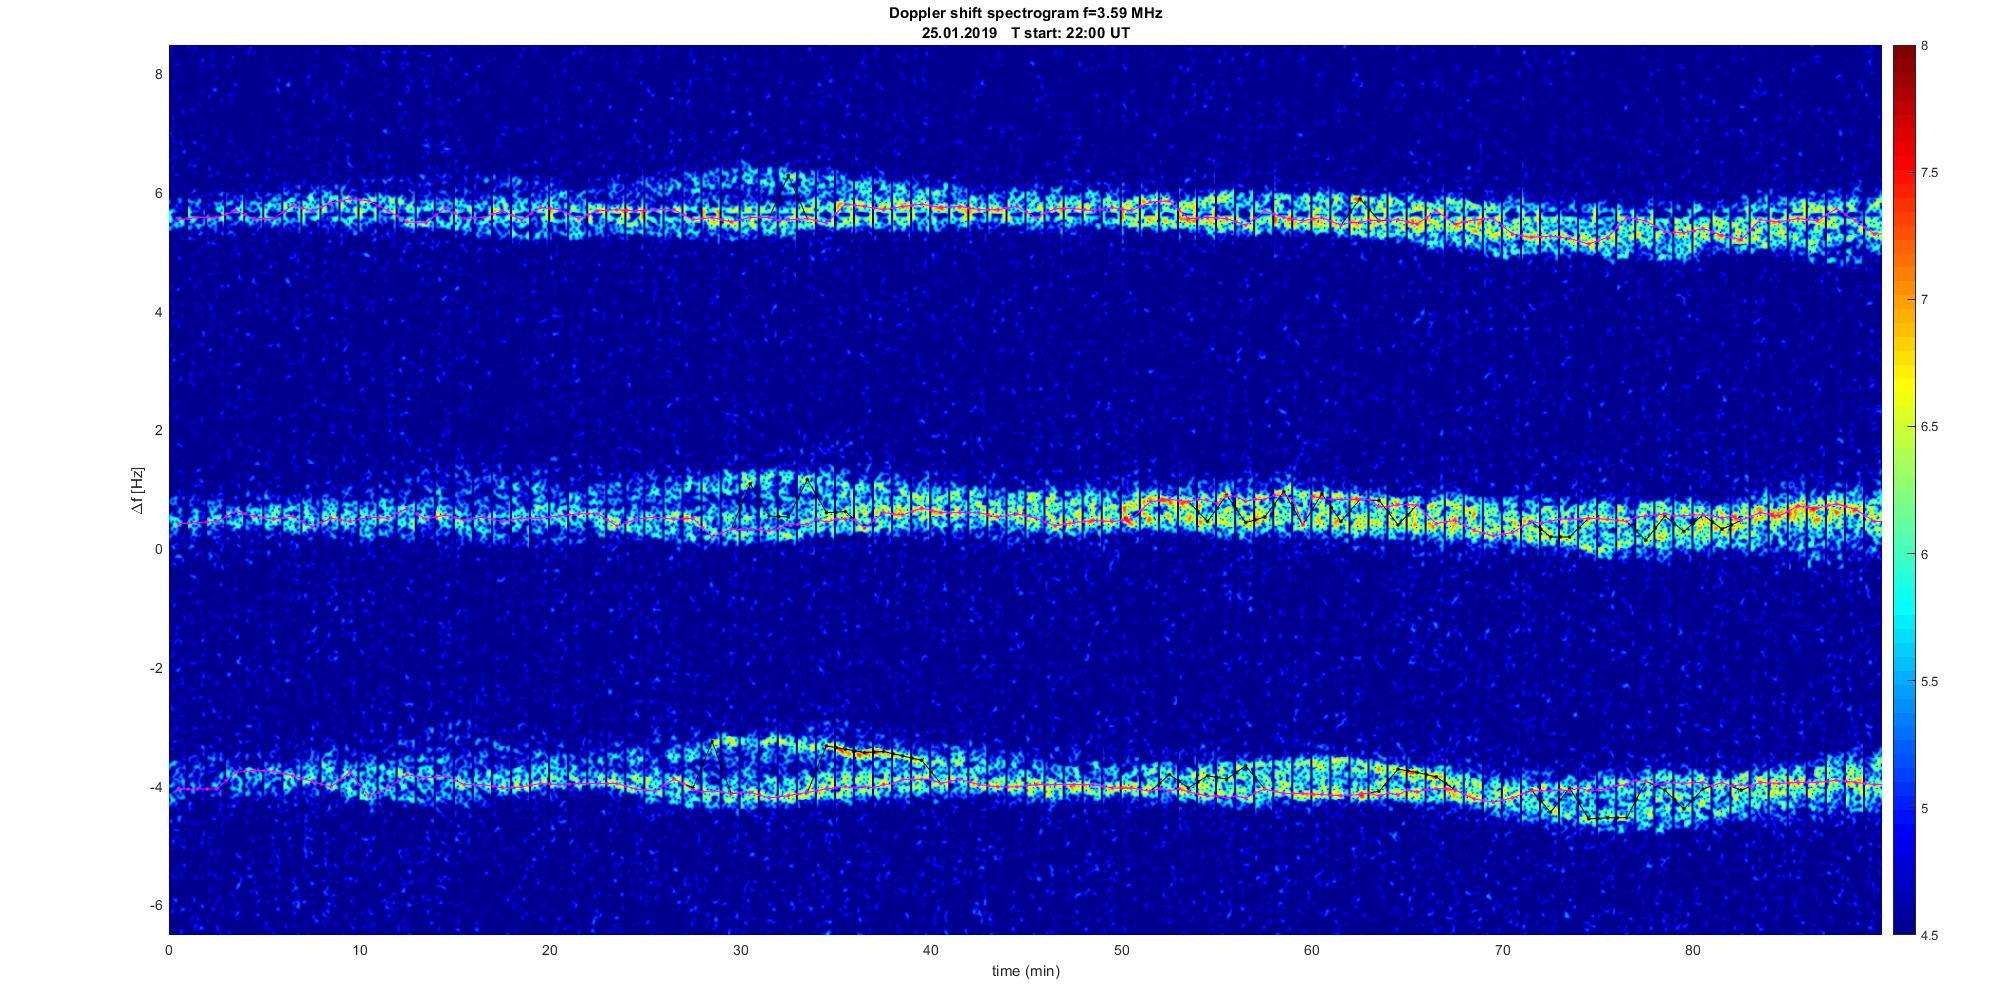This screenshot has height=1003, width=2000.
Task: Click the 'time (min)' x-axis label
Action: (1025, 970)
